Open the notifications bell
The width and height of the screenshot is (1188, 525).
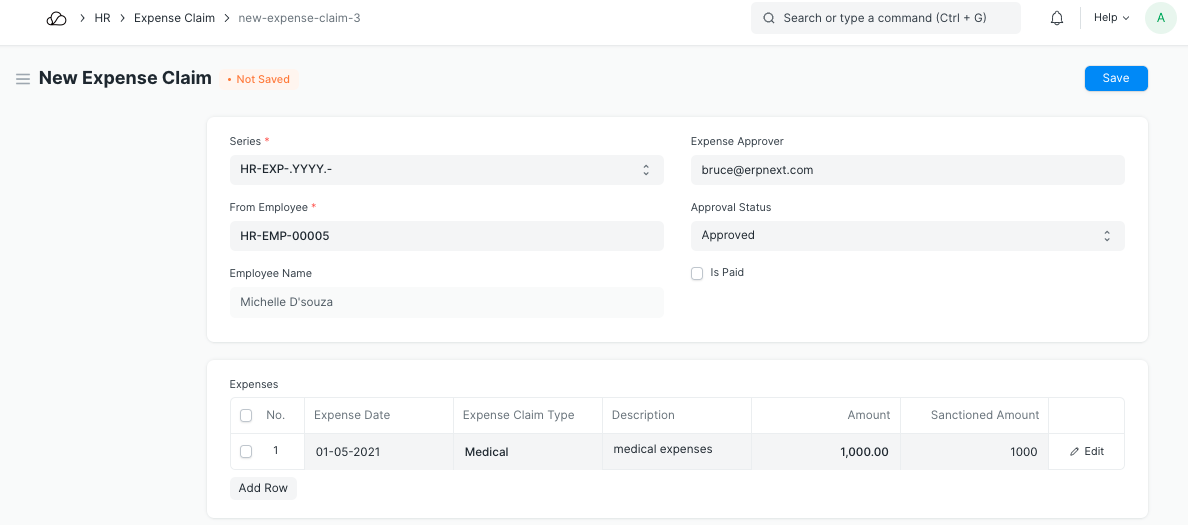(x=1057, y=18)
